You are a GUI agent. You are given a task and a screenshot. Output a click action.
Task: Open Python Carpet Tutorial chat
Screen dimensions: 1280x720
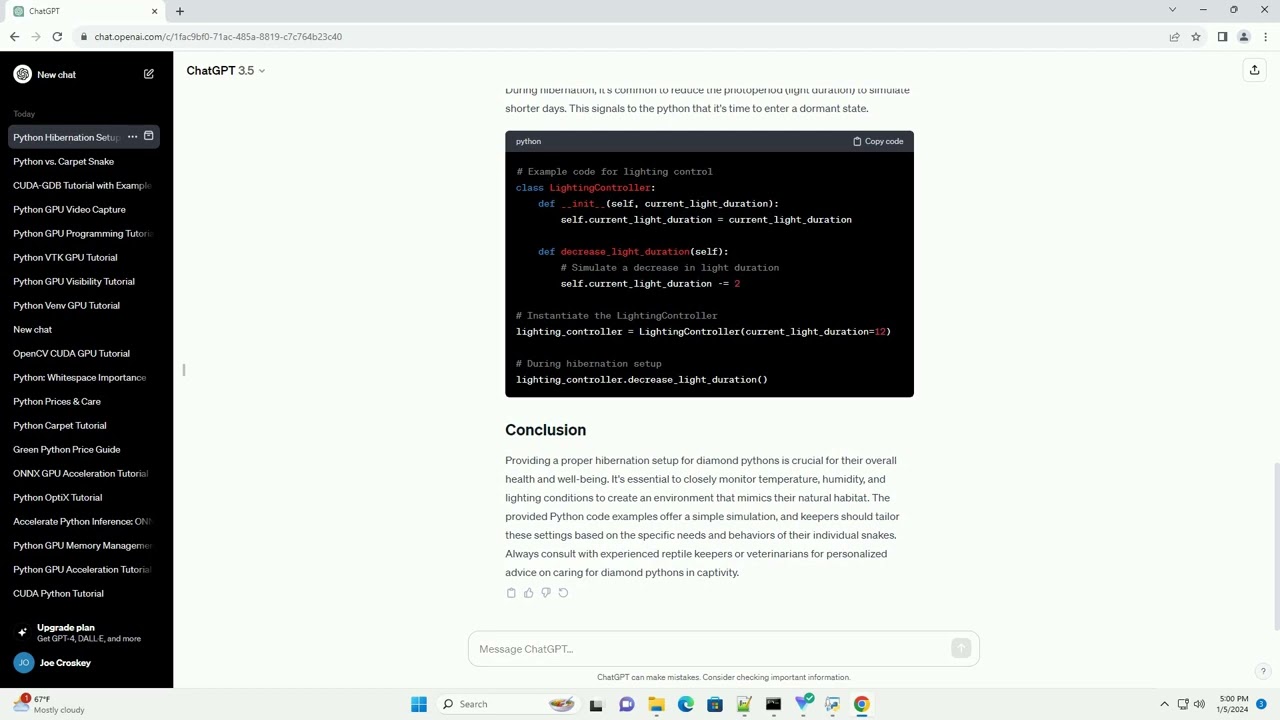[84, 425]
